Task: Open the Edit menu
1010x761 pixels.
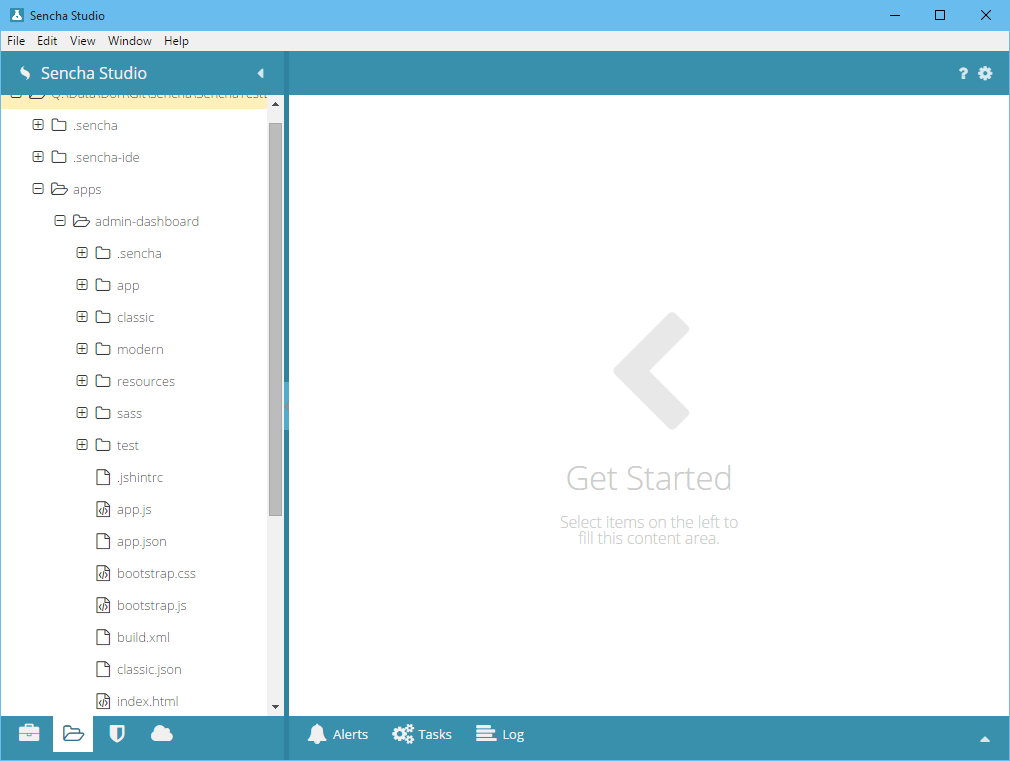Action: 47,41
